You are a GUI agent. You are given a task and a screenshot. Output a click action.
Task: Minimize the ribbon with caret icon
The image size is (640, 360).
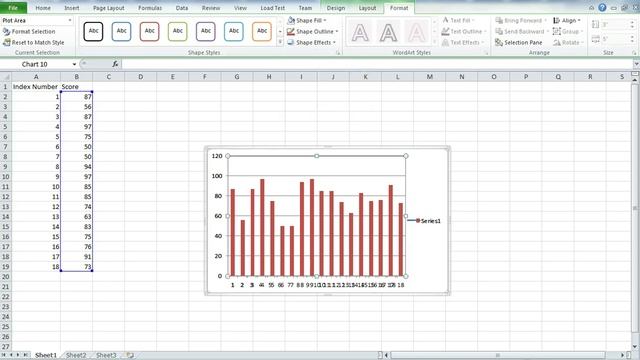(591, 8)
